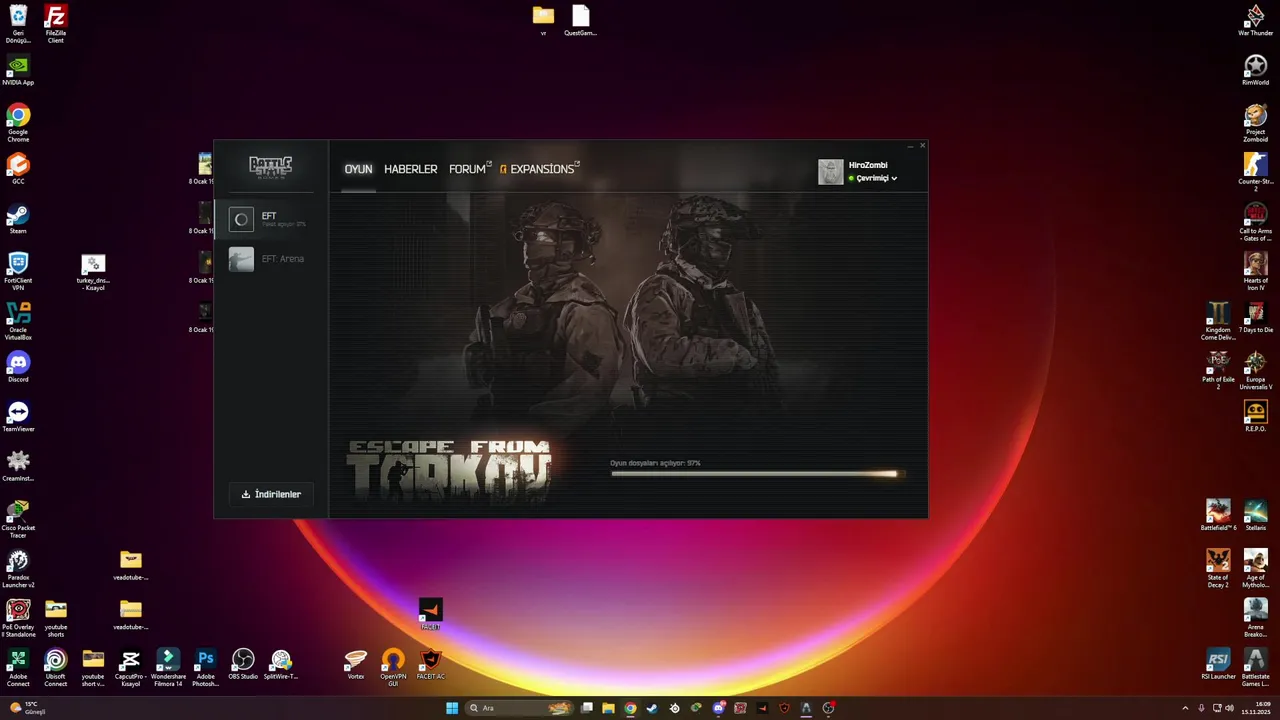Viewport: 1280px width, 720px height.
Task: Select the EFT game entry in sidebar
Action: click(271, 219)
